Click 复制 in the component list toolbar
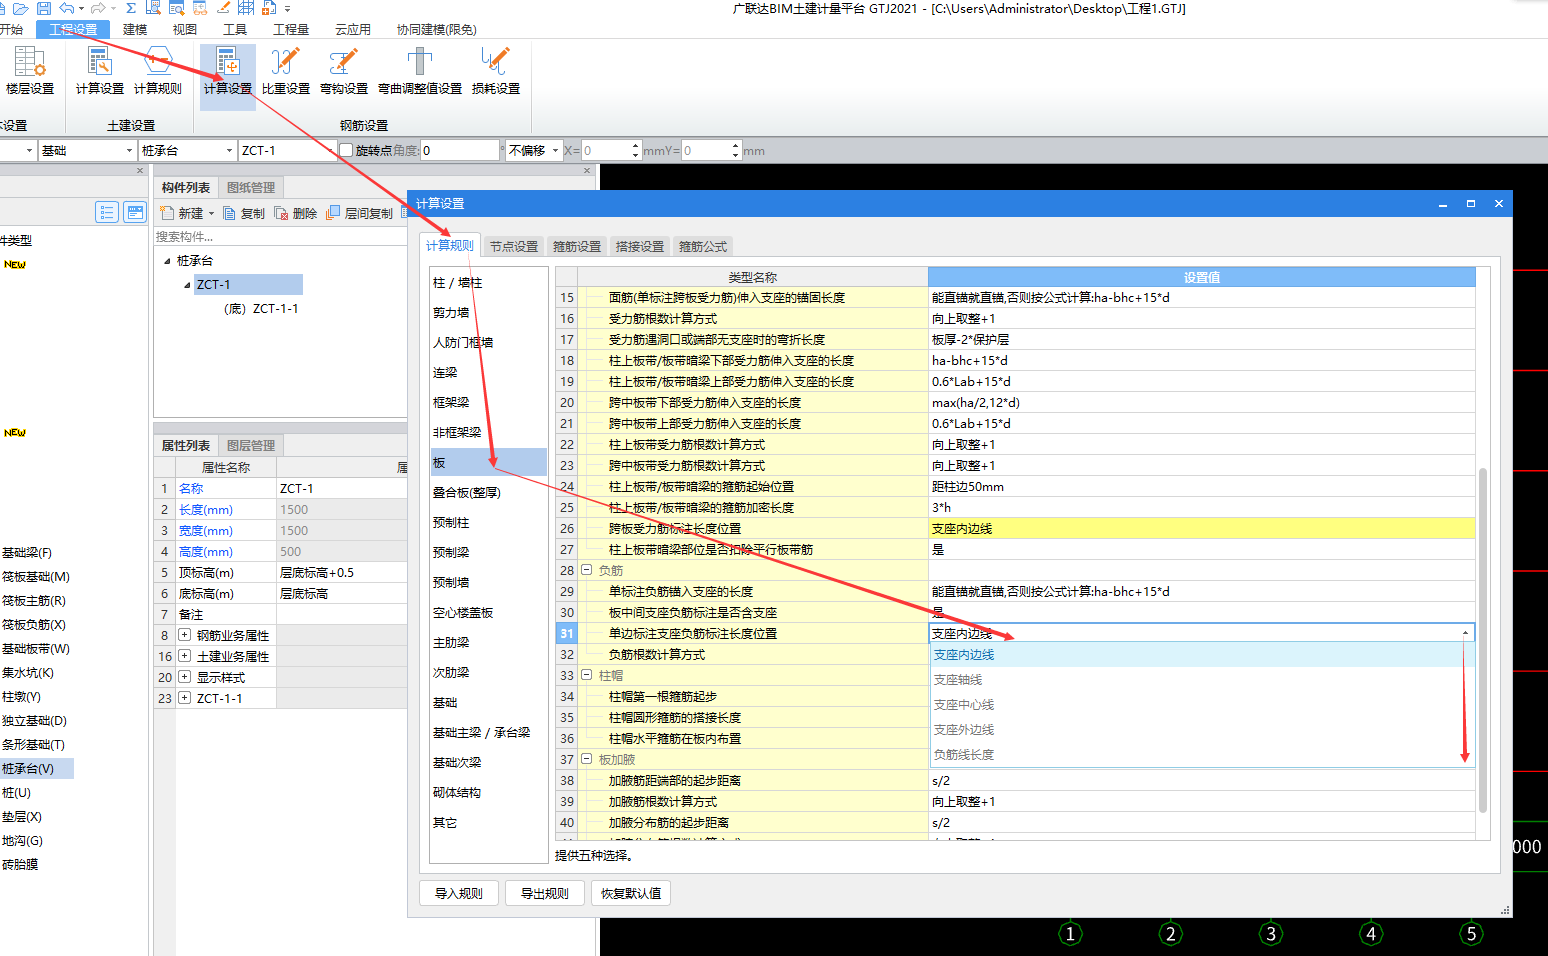The width and height of the screenshot is (1548, 956). click(x=244, y=213)
